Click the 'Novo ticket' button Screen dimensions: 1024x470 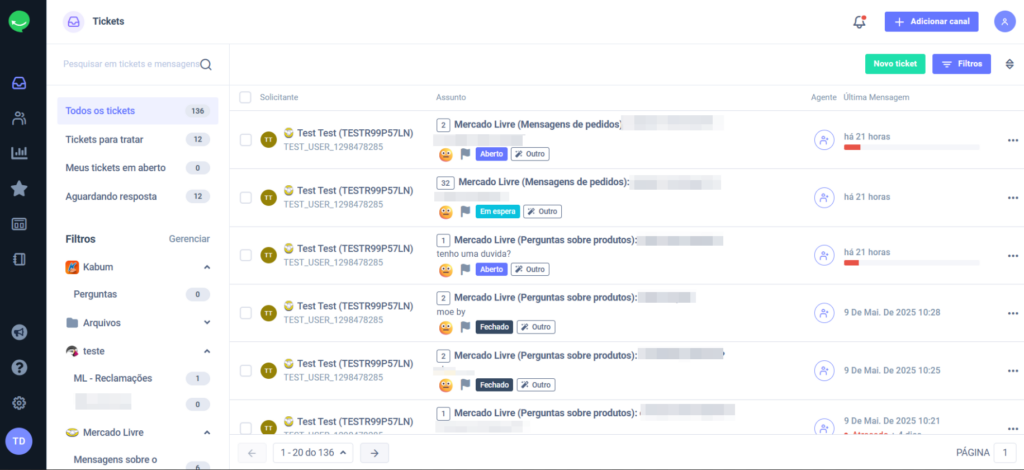pos(895,64)
